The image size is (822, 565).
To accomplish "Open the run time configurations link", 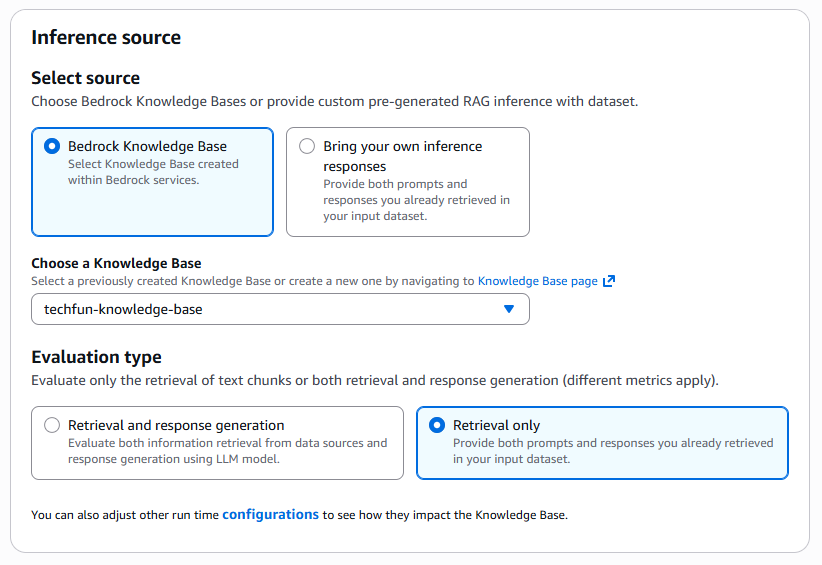I will [270, 514].
